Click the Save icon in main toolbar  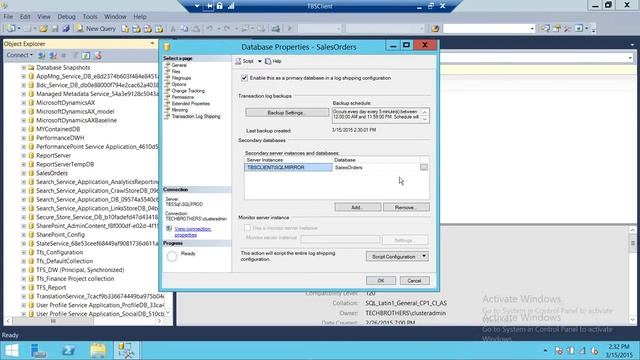[55, 29]
